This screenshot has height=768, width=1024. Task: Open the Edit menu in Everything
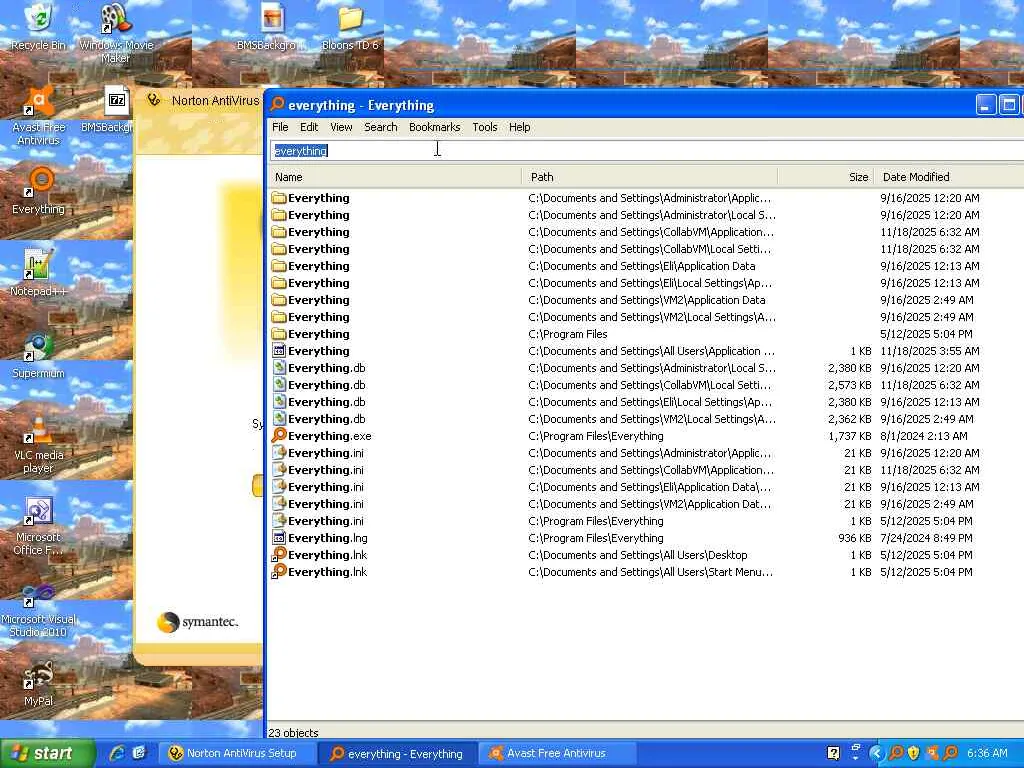tap(309, 127)
